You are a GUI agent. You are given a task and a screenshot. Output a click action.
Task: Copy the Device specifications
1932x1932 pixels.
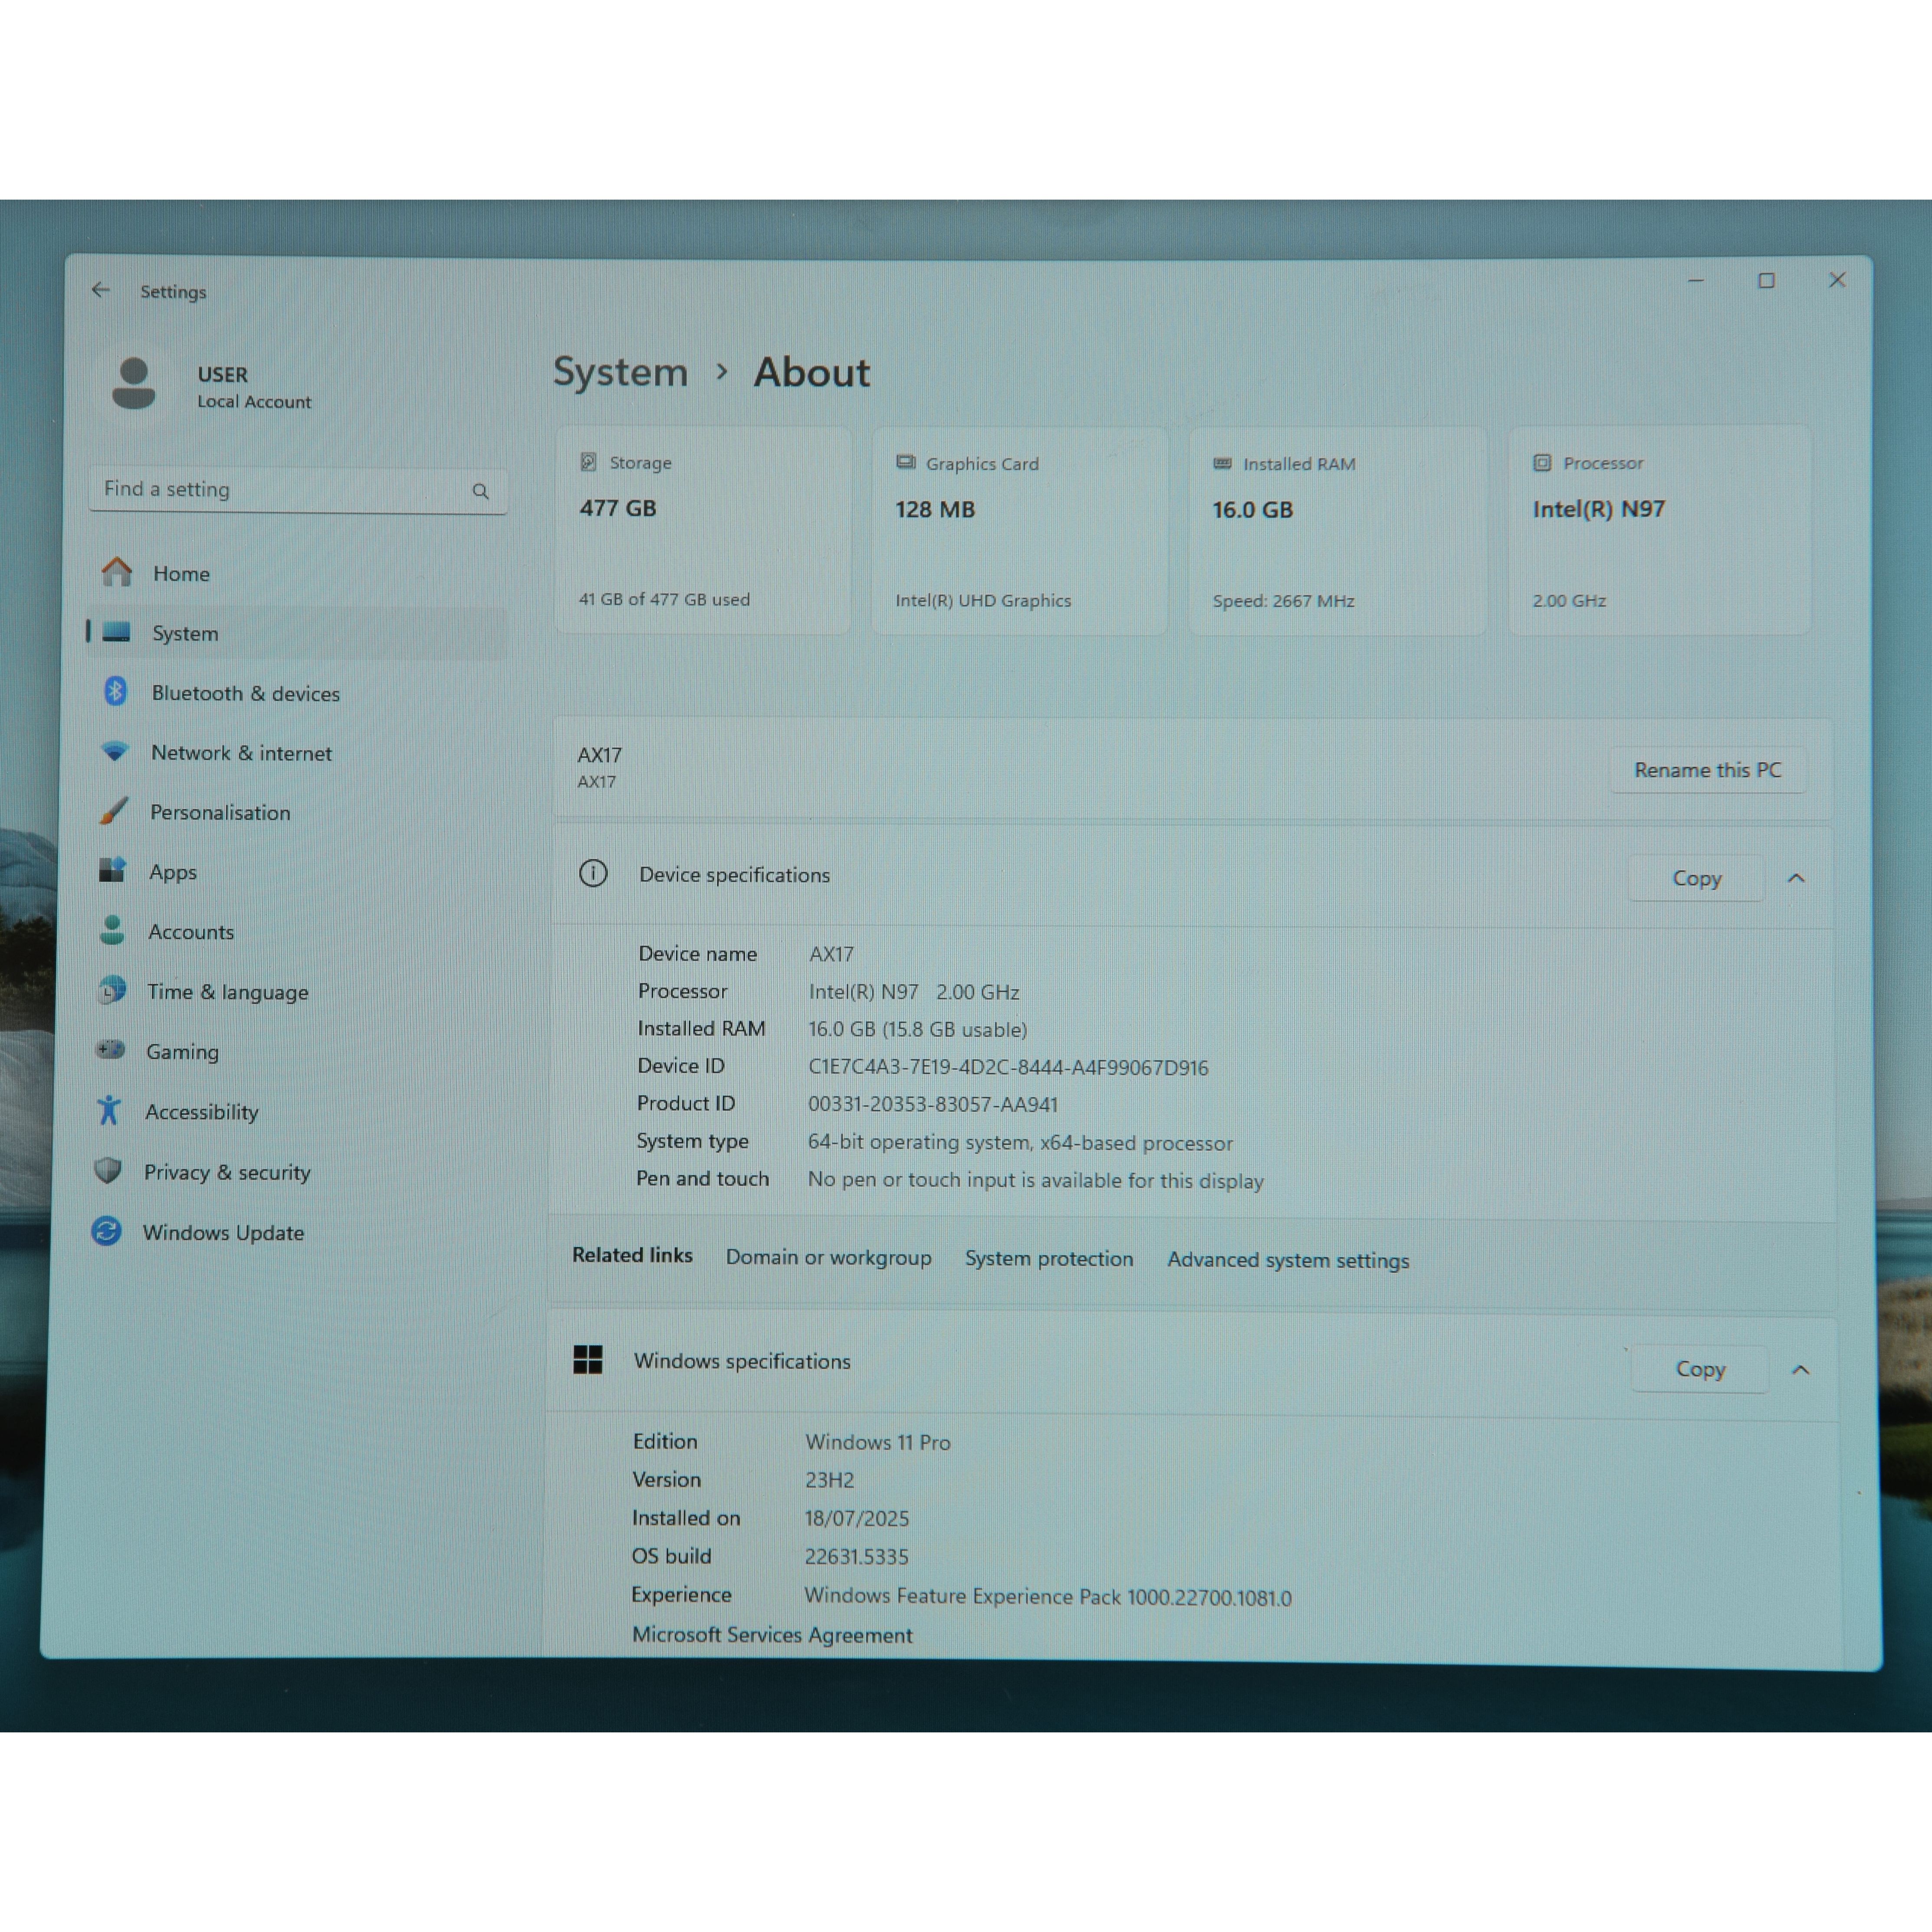(x=1696, y=878)
